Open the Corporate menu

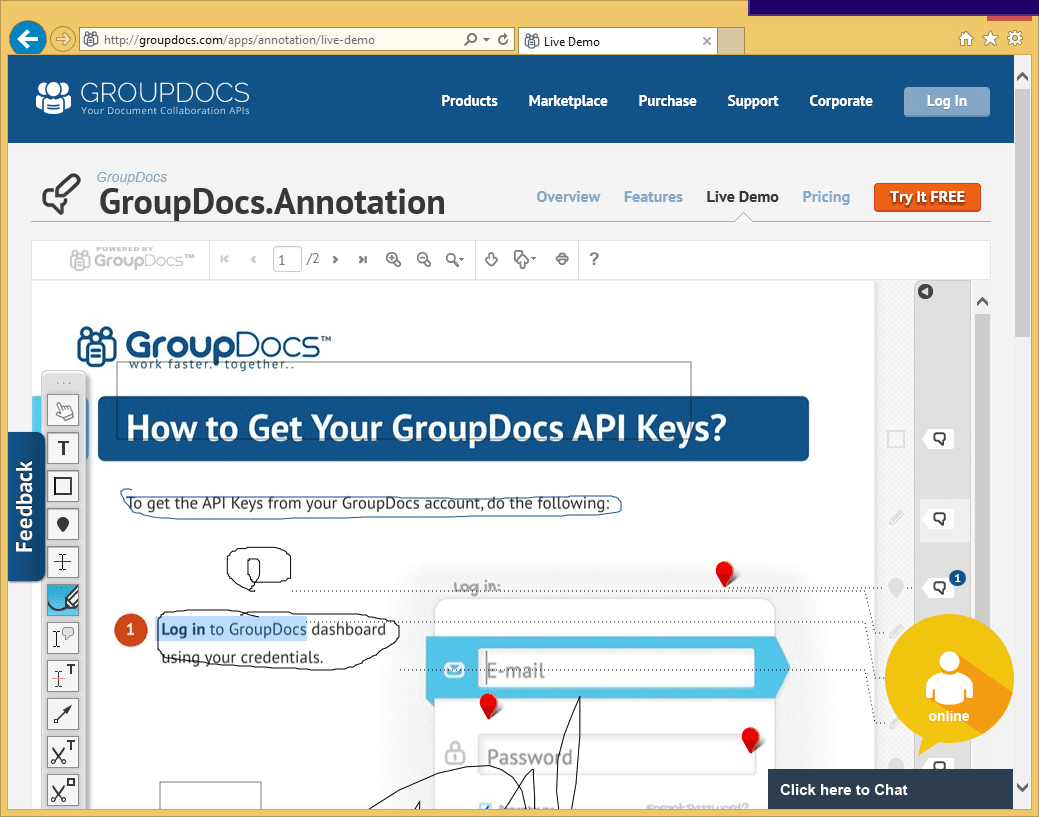click(841, 101)
